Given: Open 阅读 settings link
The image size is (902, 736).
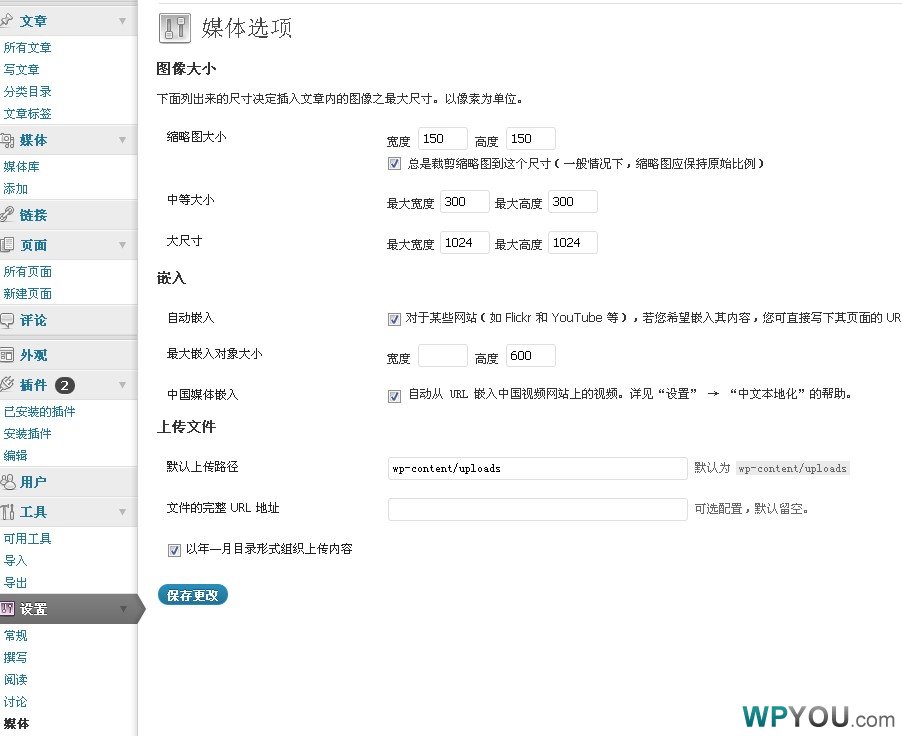Looking at the screenshot, I should 16,680.
